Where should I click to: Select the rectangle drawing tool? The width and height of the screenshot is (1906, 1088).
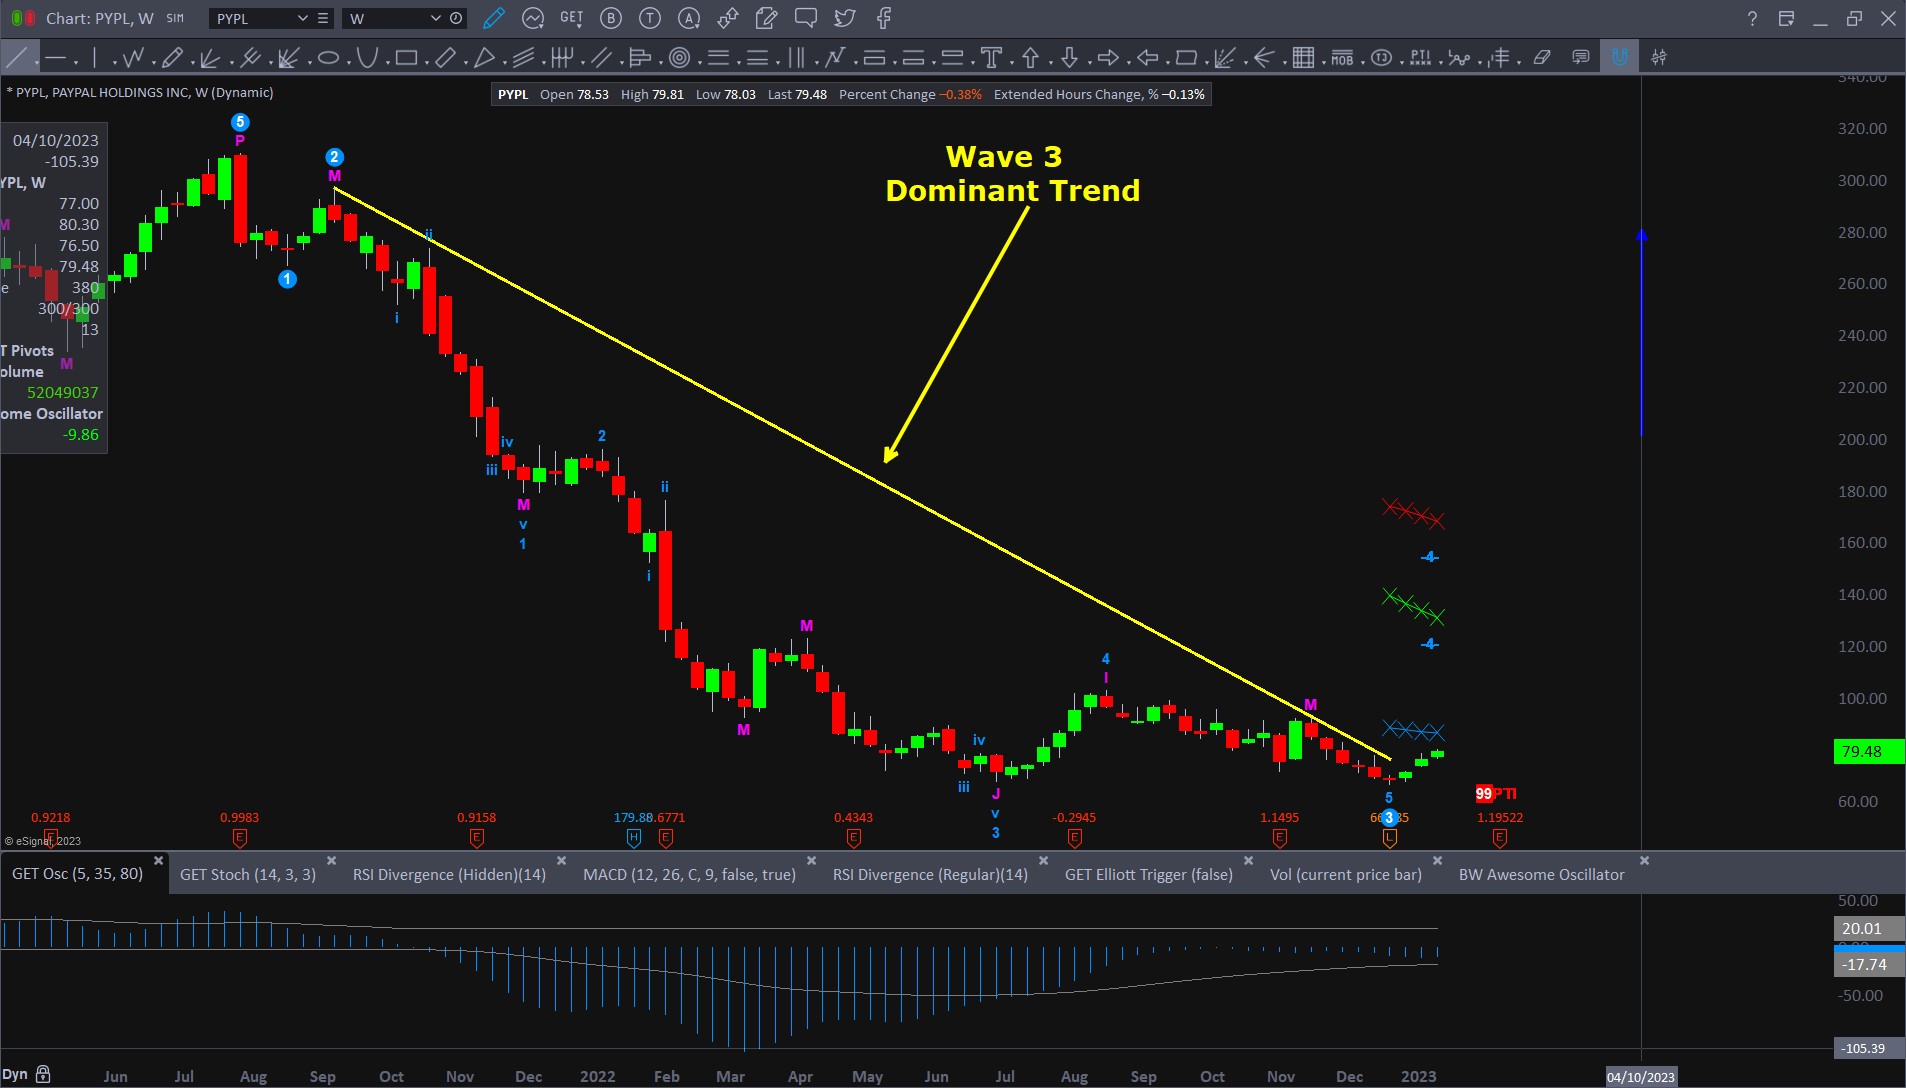[406, 58]
